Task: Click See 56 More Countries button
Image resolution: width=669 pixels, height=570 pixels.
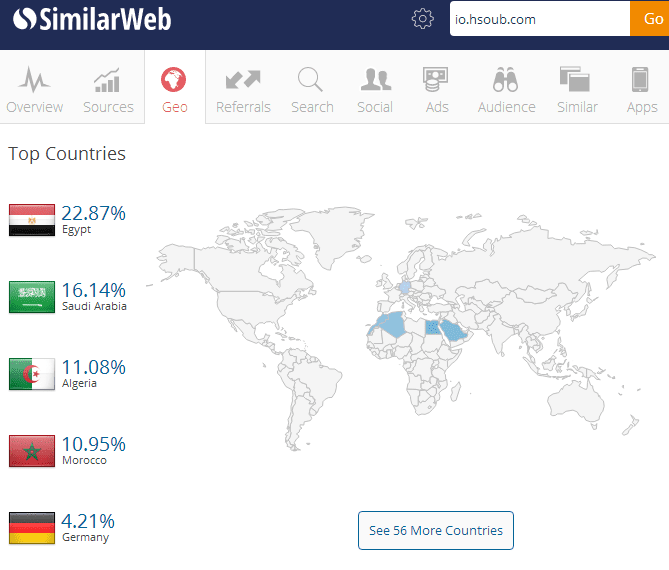Action: pyautogui.click(x=435, y=530)
